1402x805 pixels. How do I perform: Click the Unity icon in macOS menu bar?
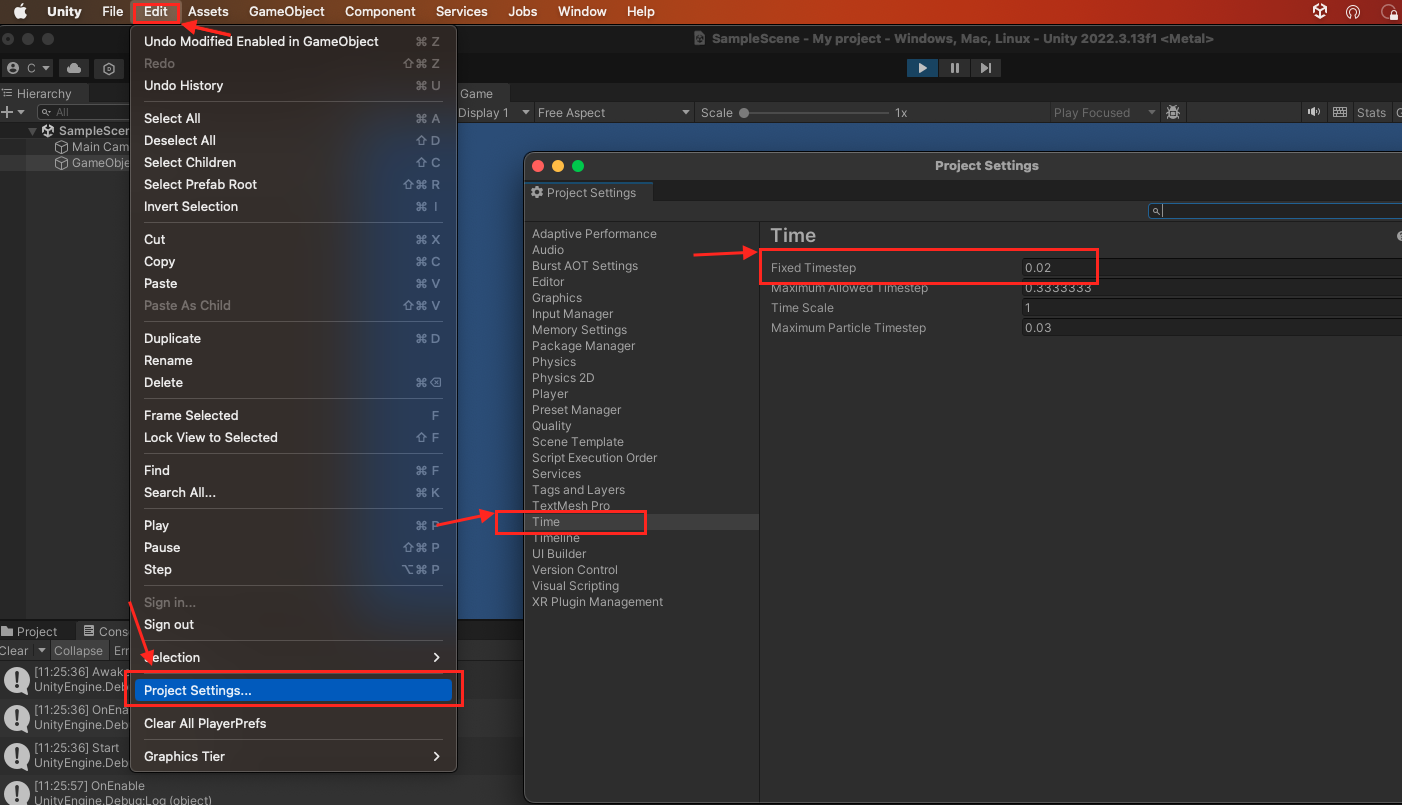tap(1320, 11)
